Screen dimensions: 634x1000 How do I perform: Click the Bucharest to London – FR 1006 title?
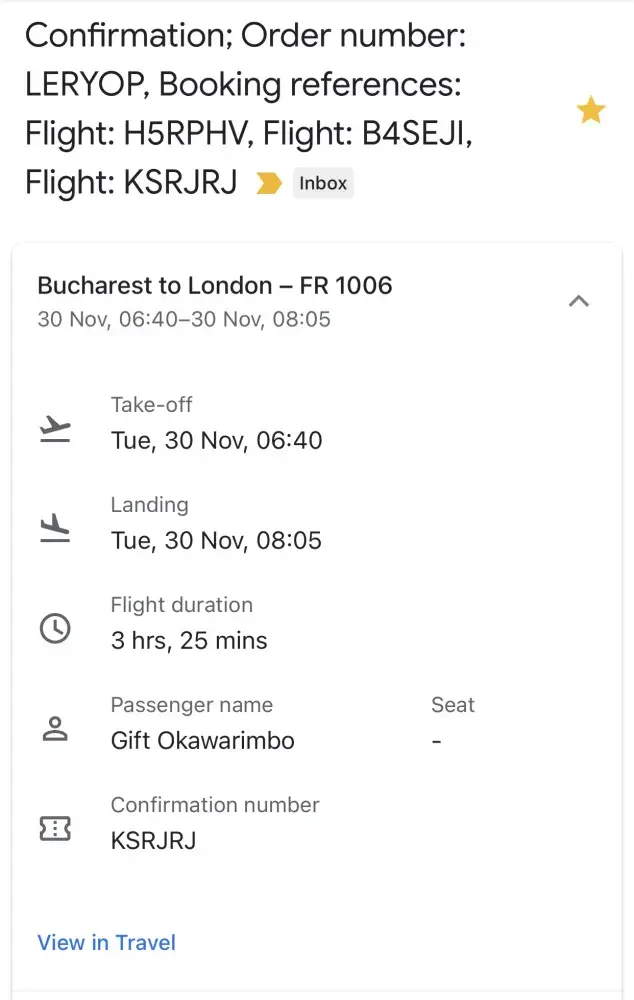(215, 285)
